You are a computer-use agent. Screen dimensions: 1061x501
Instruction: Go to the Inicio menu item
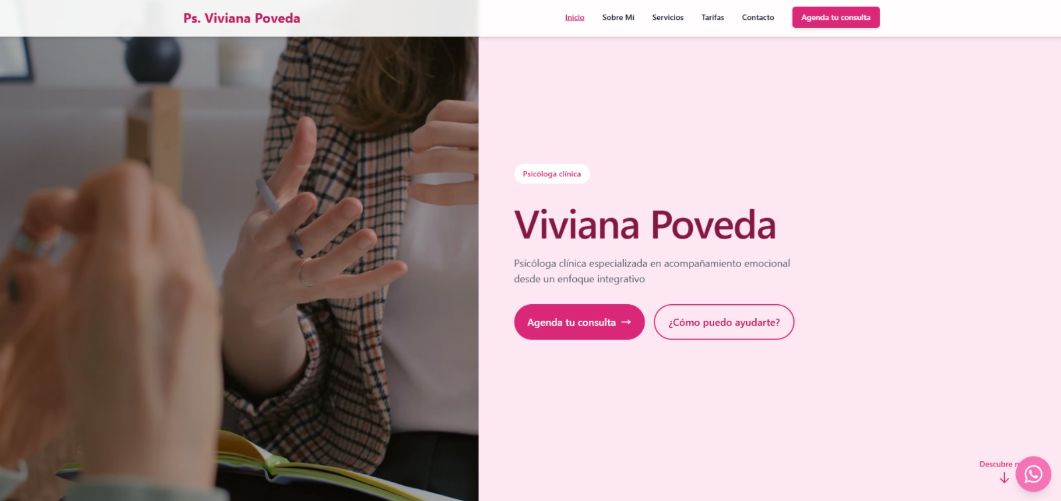tap(574, 18)
